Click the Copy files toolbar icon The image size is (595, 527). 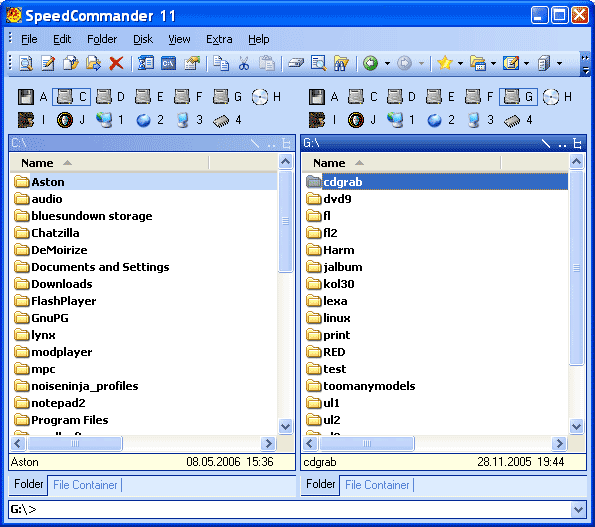tap(71, 63)
